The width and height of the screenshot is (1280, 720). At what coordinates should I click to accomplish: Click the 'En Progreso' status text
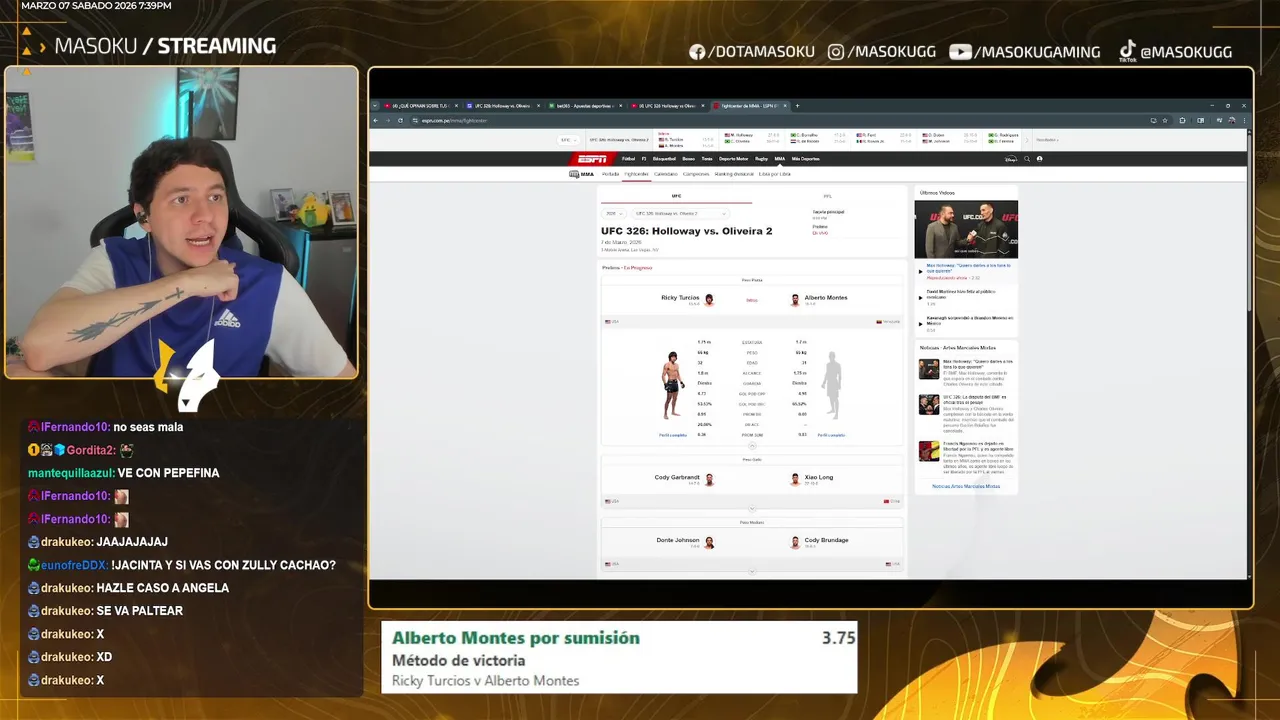coord(638,268)
